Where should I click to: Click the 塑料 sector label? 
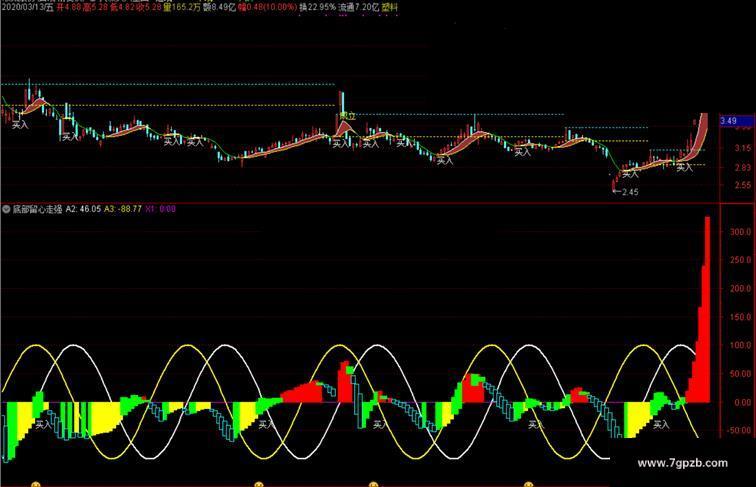coord(390,7)
